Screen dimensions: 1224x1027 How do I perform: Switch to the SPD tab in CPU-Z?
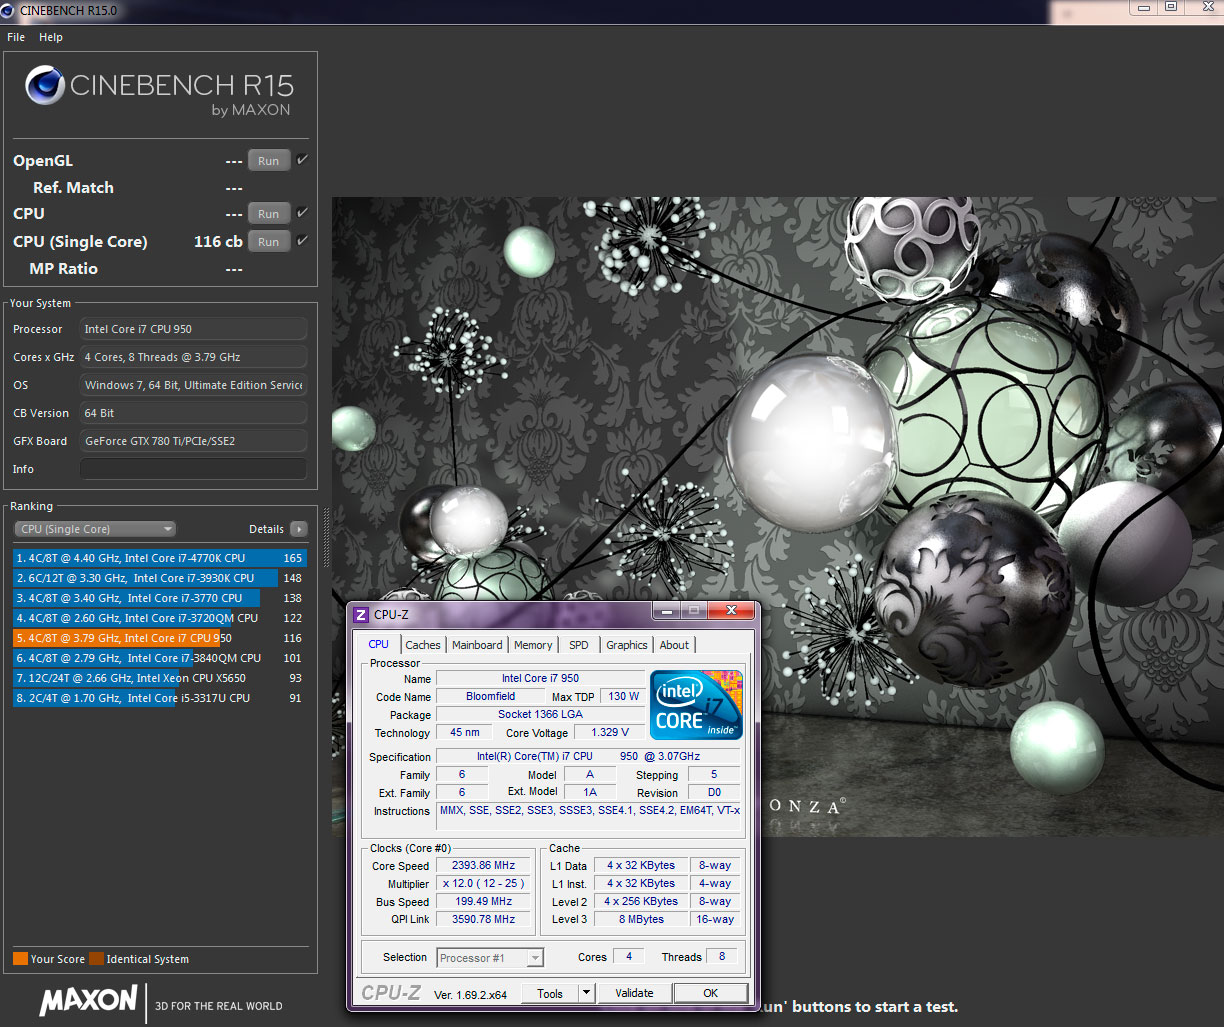click(x=579, y=645)
